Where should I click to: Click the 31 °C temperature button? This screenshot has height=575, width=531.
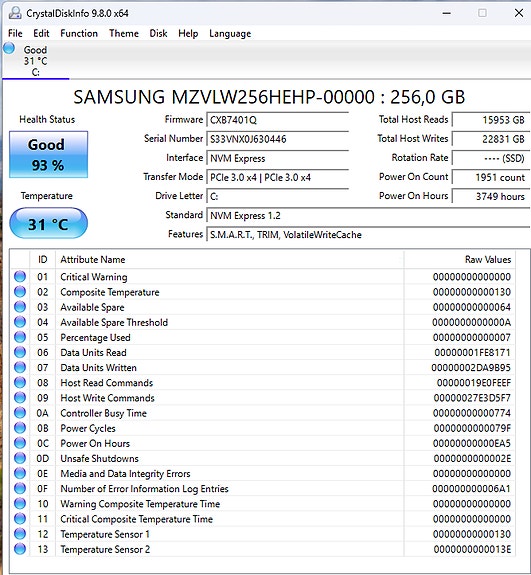(x=48, y=223)
